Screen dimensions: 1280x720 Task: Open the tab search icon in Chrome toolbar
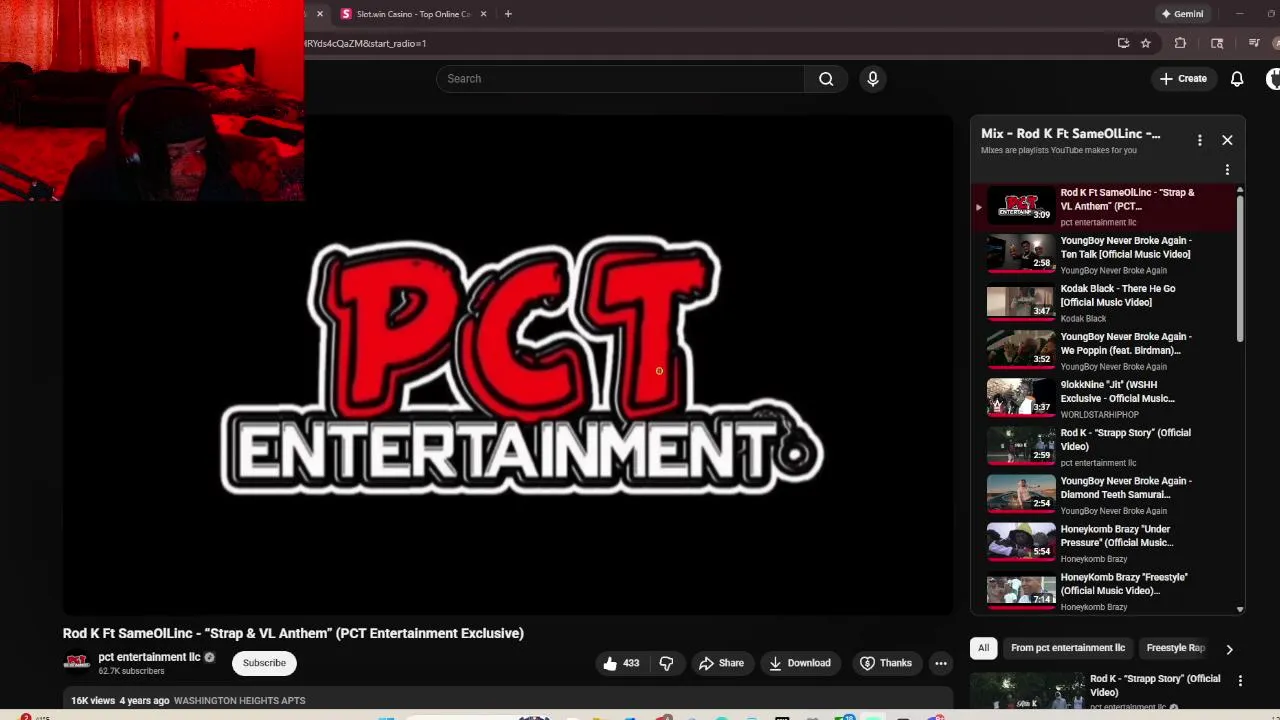click(1217, 43)
